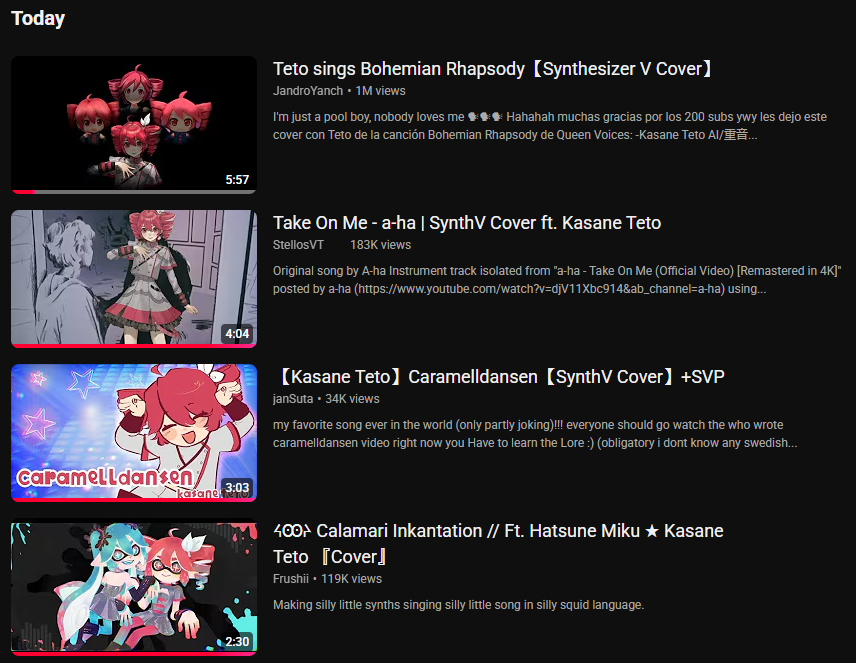Open the Calamari Inkantation video thumbnail
Viewport: 856px width, 663px height.
pyautogui.click(x=134, y=587)
